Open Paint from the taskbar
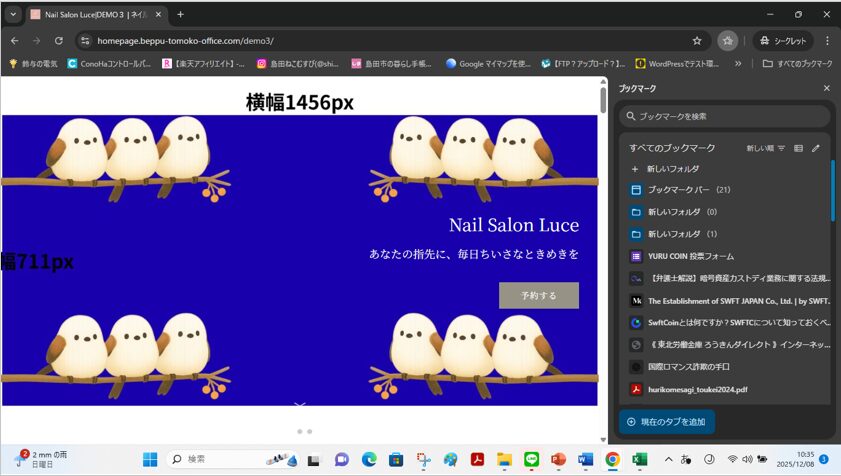 coord(451,459)
